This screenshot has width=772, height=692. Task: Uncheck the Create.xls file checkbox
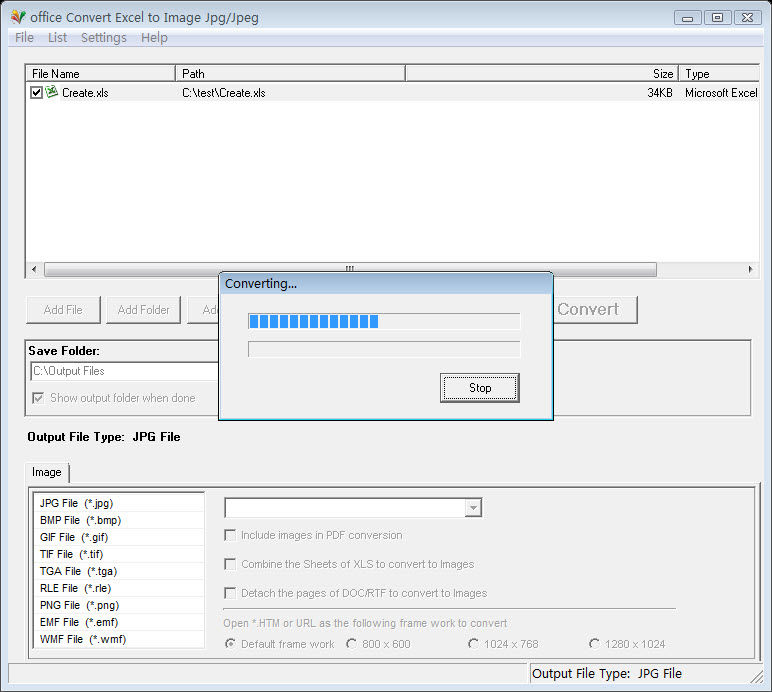click(x=36, y=93)
